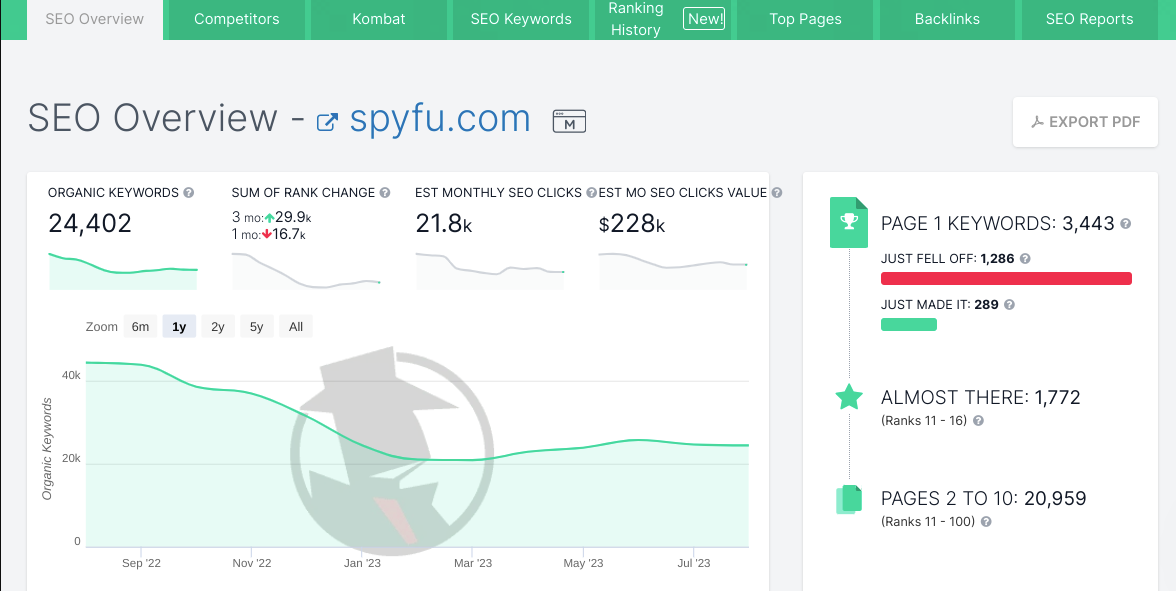
Task: Open the Backlinks tab
Action: [x=947, y=20]
